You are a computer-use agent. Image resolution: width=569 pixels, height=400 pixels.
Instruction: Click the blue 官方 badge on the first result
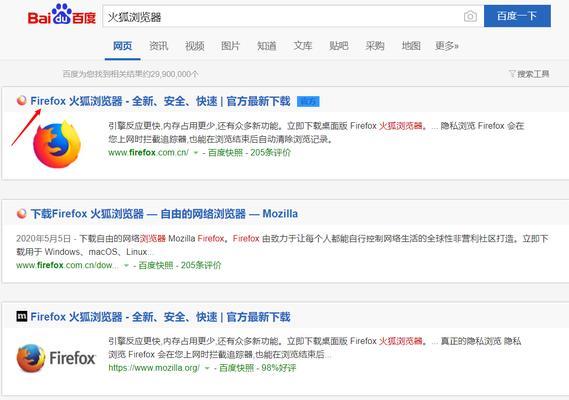[308, 101]
